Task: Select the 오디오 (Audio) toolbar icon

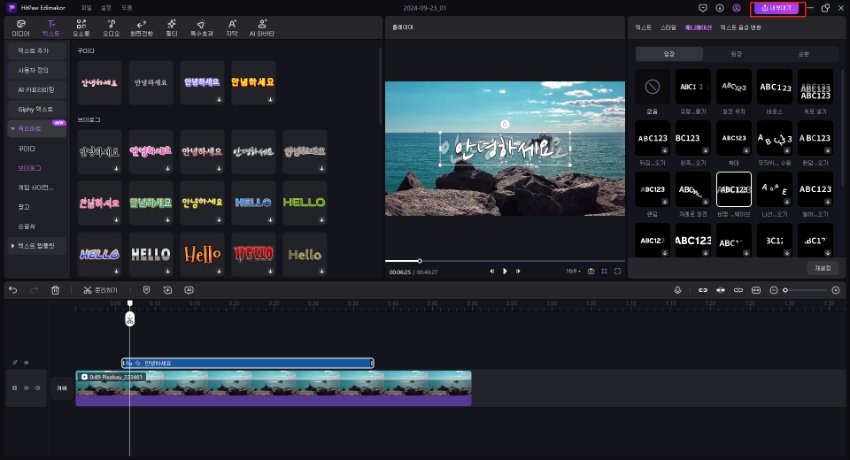Action: pos(110,27)
